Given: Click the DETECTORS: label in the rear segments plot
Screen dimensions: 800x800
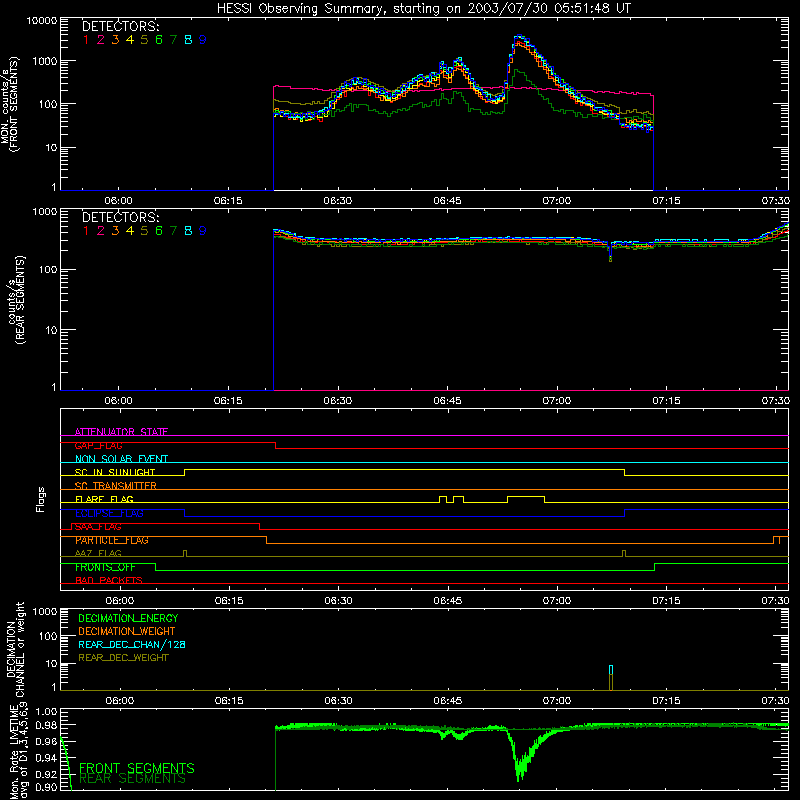Looking at the screenshot, I should tap(120, 217).
